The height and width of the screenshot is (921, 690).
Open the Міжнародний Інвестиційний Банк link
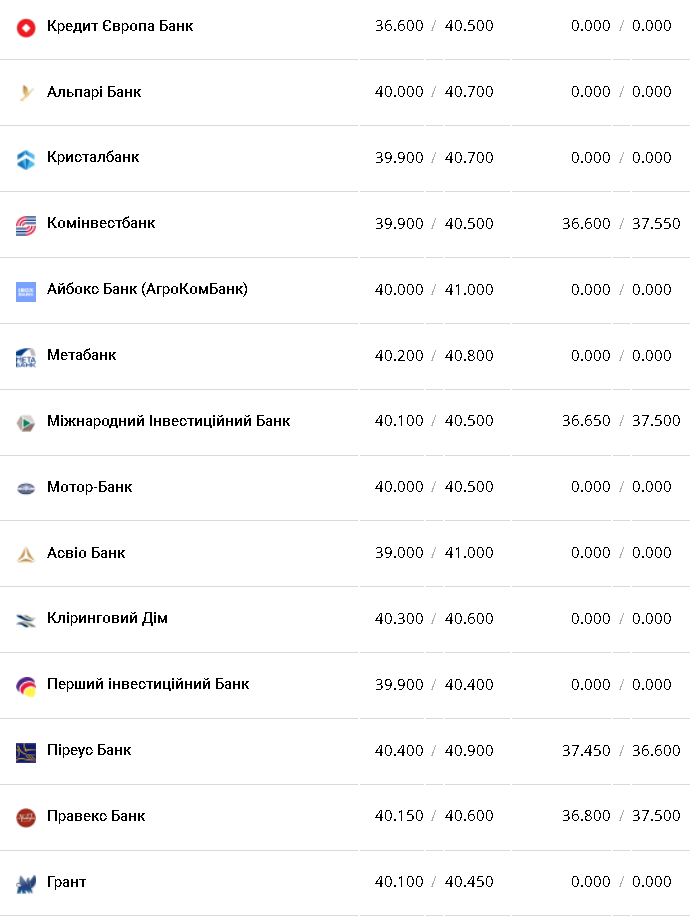169,421
